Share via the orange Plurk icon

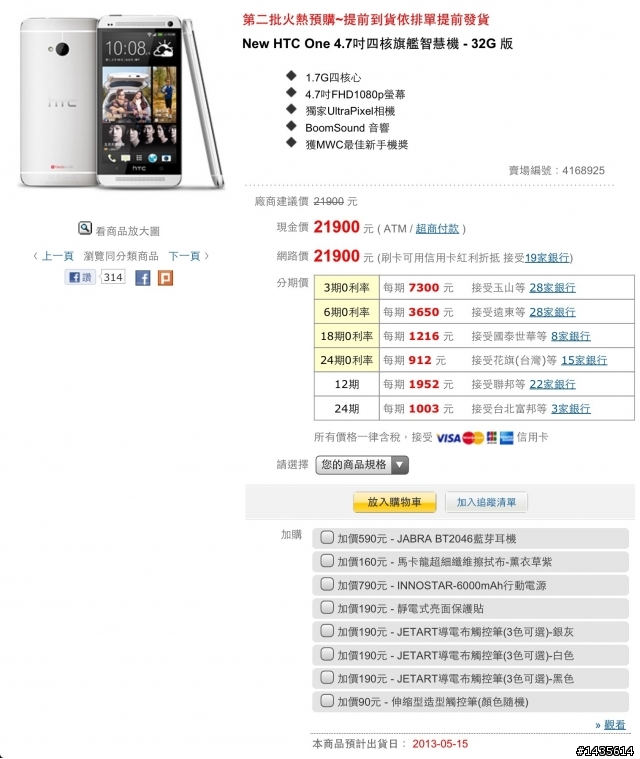click(x=165, y=278)
